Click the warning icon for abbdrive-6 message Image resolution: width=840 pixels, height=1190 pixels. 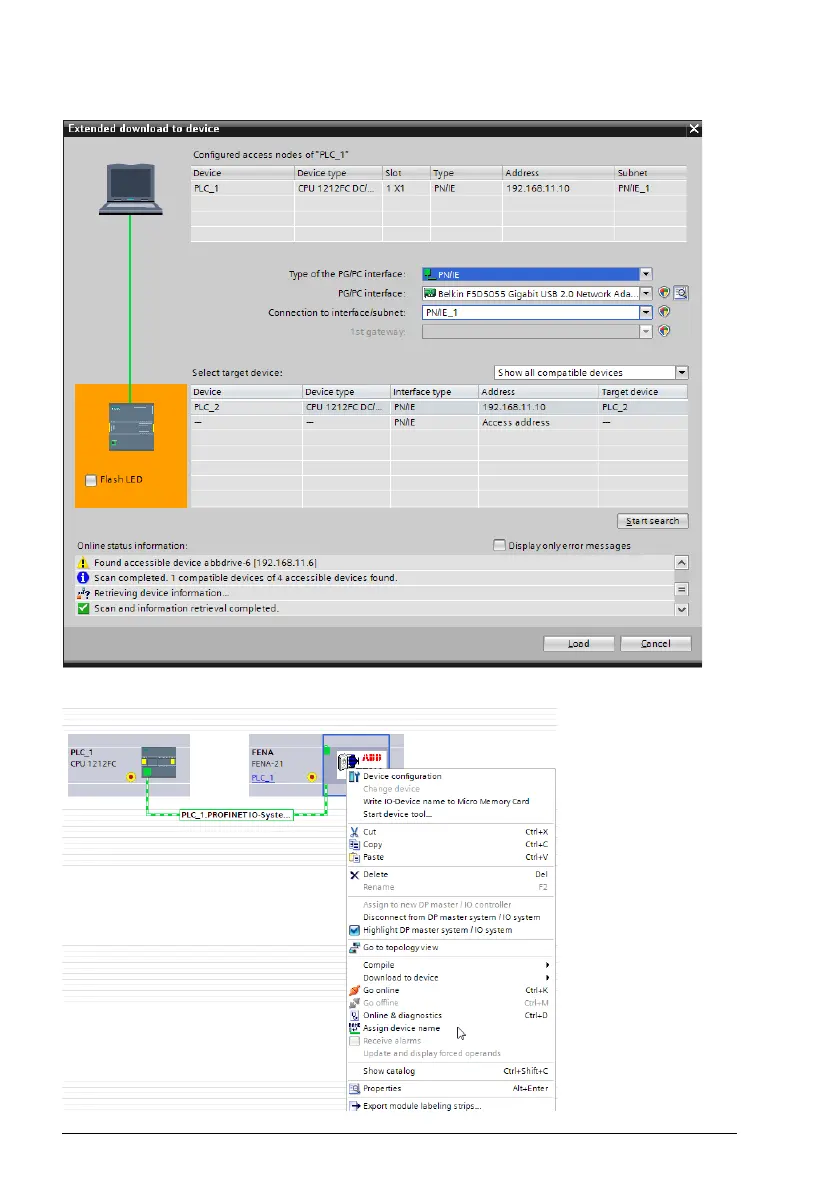pos(83,563)
